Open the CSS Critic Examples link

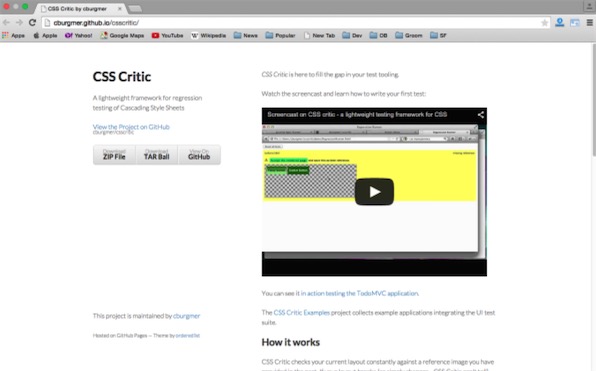(301, 312)
